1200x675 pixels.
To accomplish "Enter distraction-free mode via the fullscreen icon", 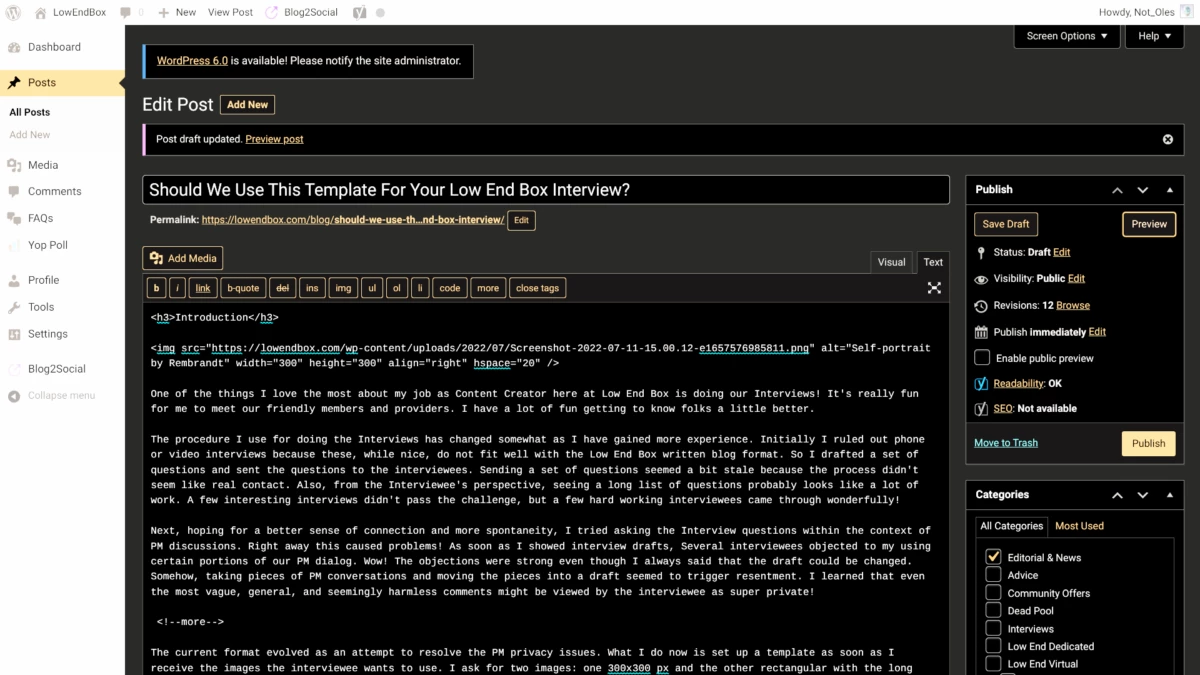I will (934, 287).
